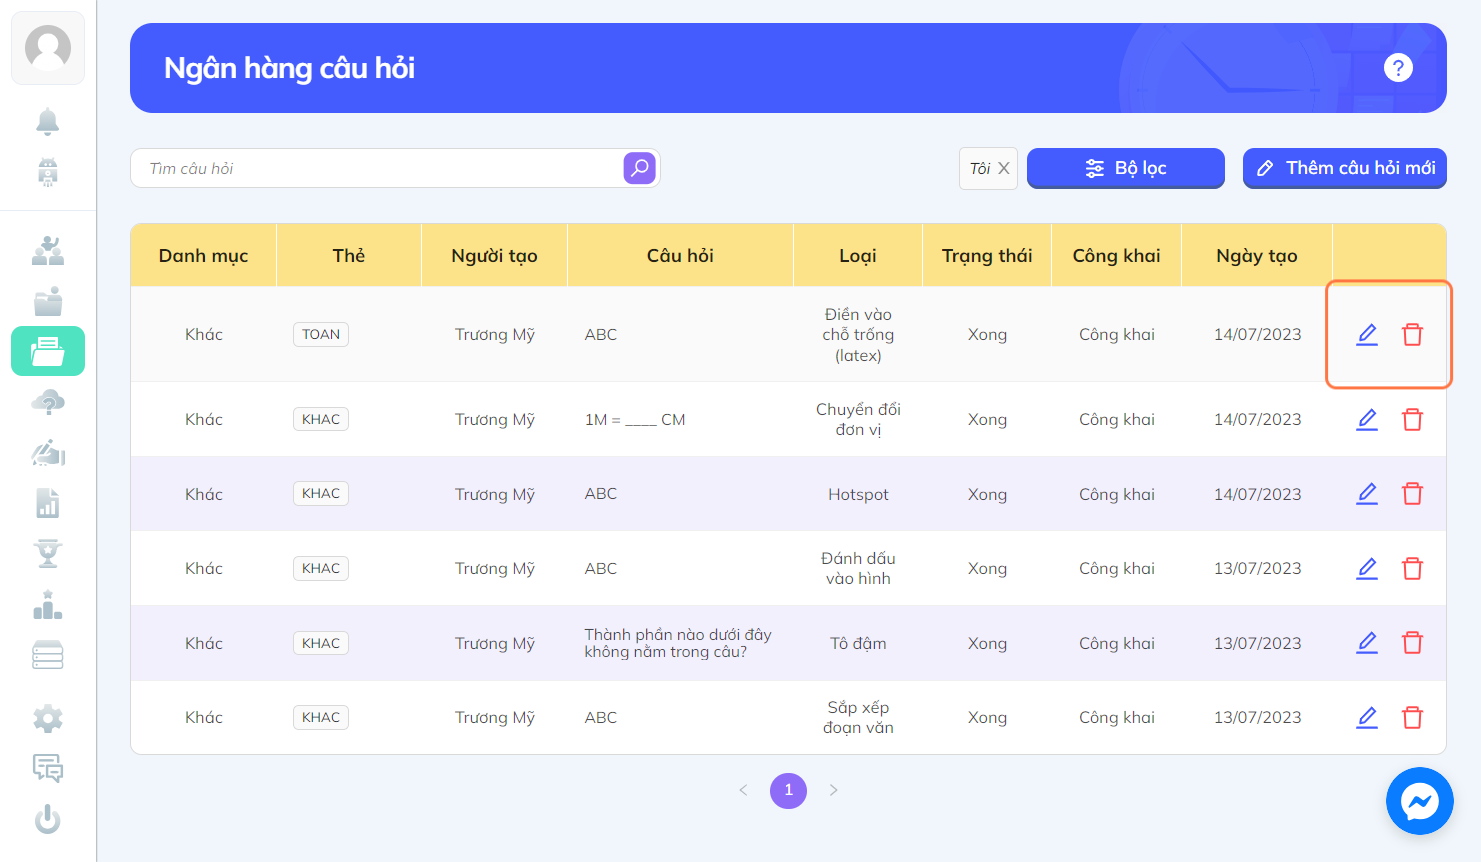
Task: Open the cloud question icon in sidebar
Action: 48,403
